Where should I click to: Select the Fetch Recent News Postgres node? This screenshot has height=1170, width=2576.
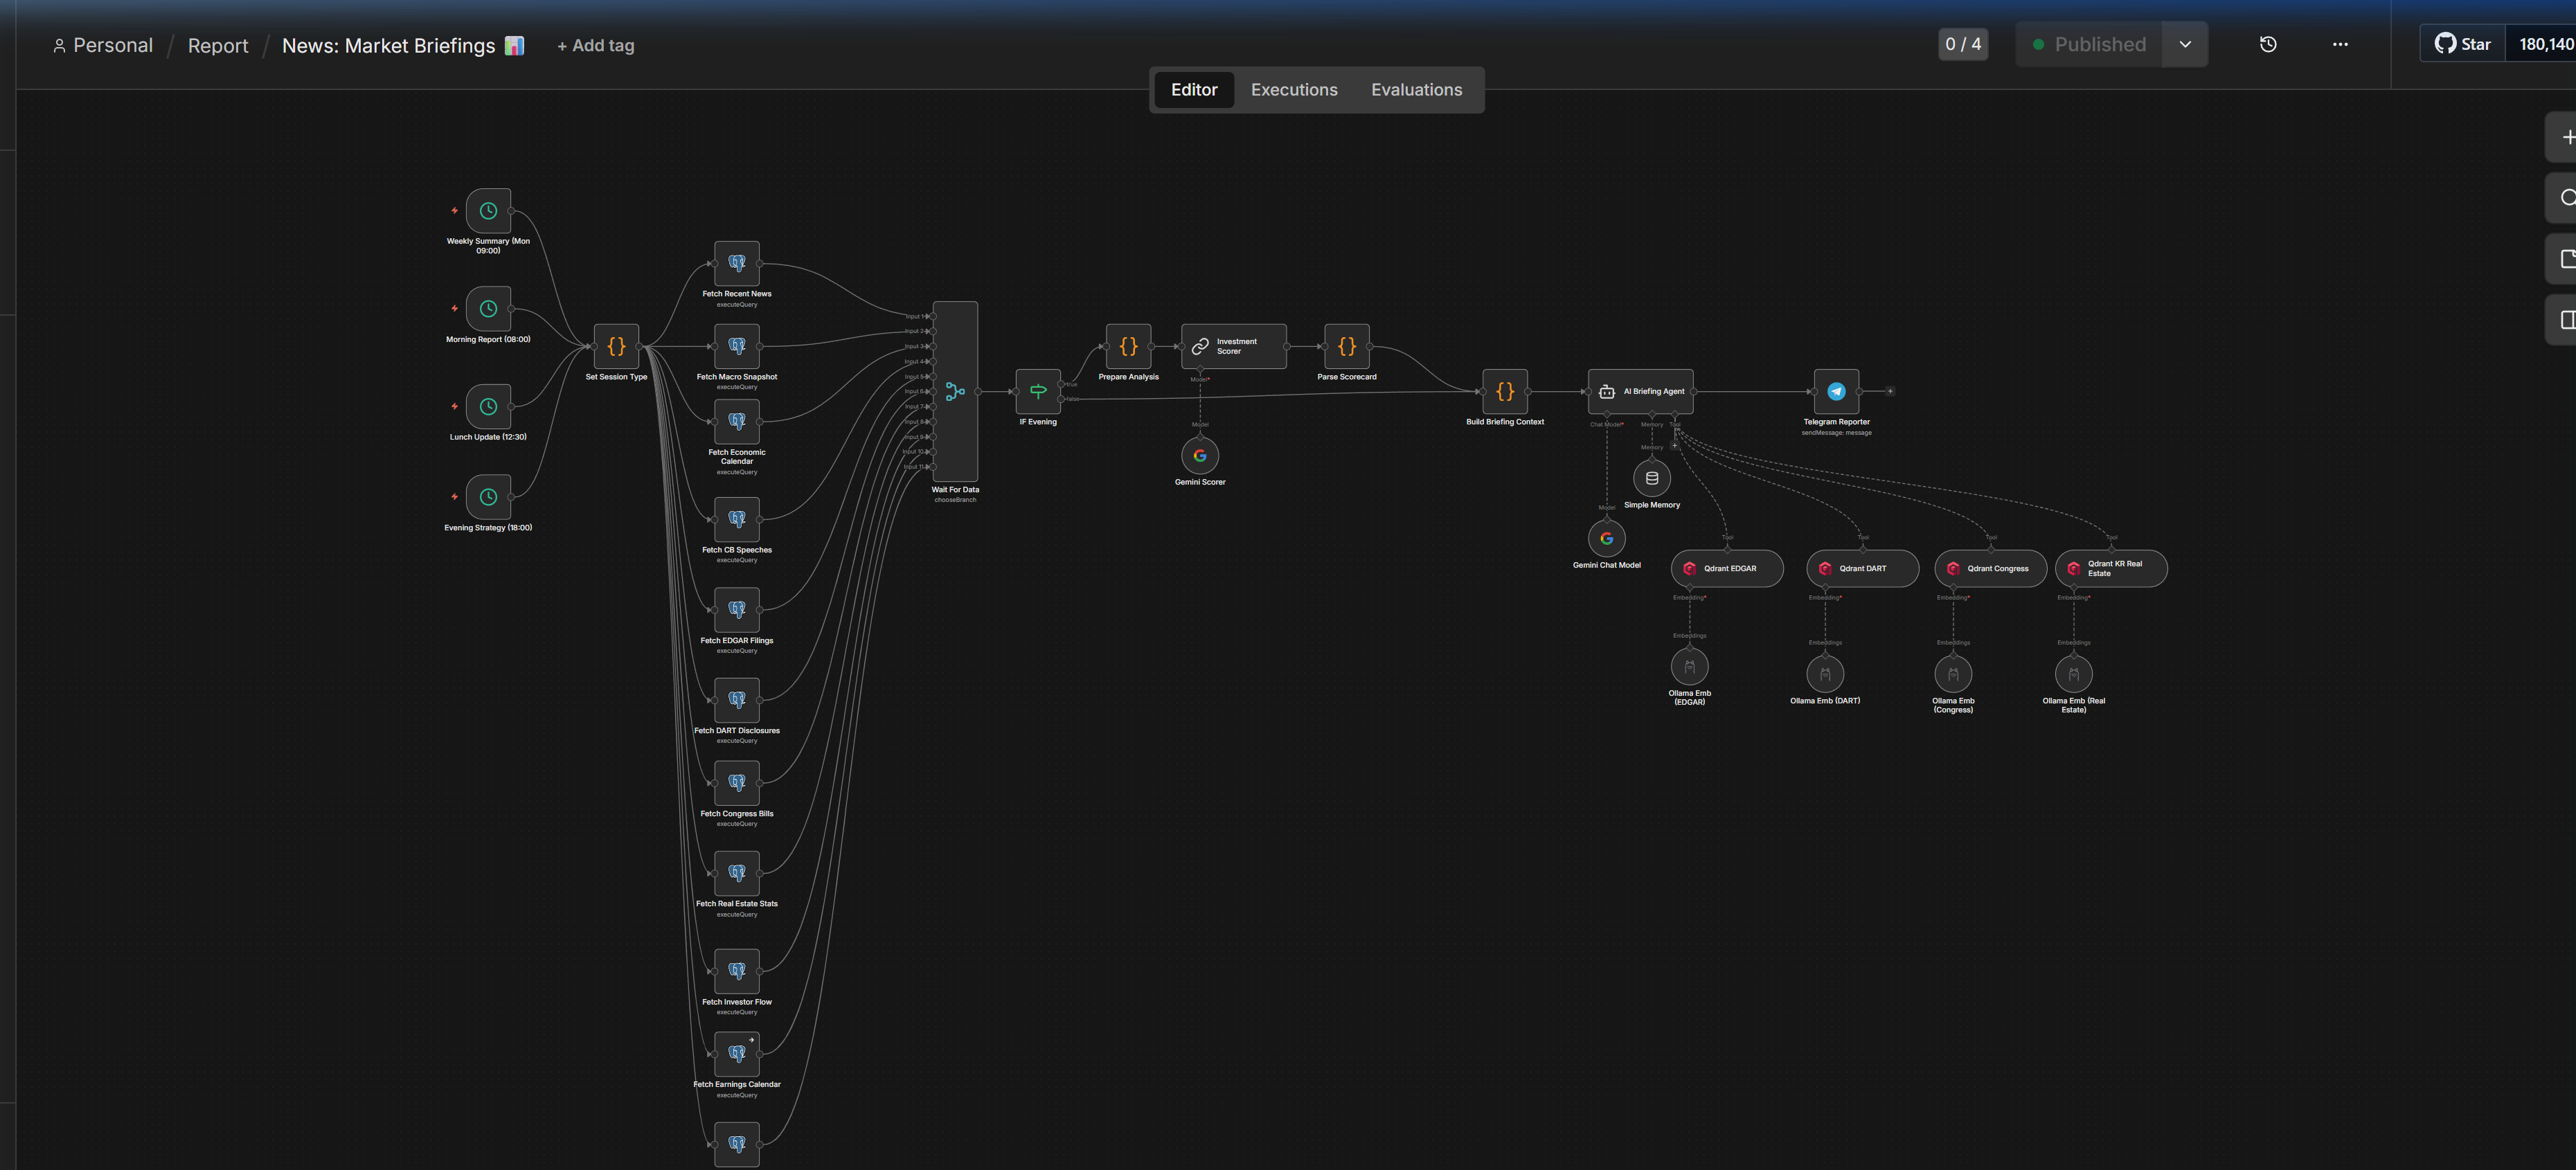coord(737,264)
